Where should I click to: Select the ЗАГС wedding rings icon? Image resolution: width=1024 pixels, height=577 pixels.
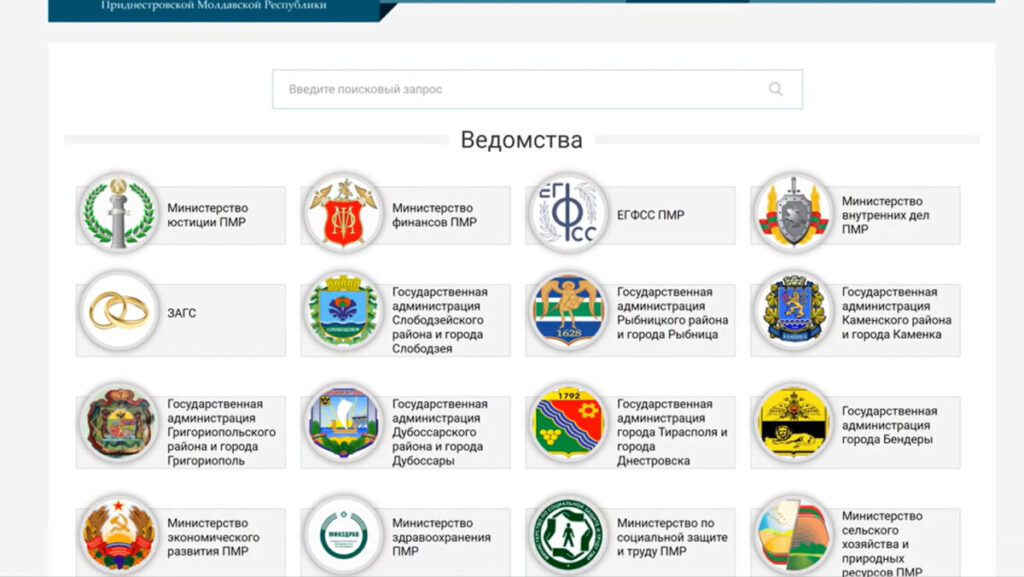(116, 311)
